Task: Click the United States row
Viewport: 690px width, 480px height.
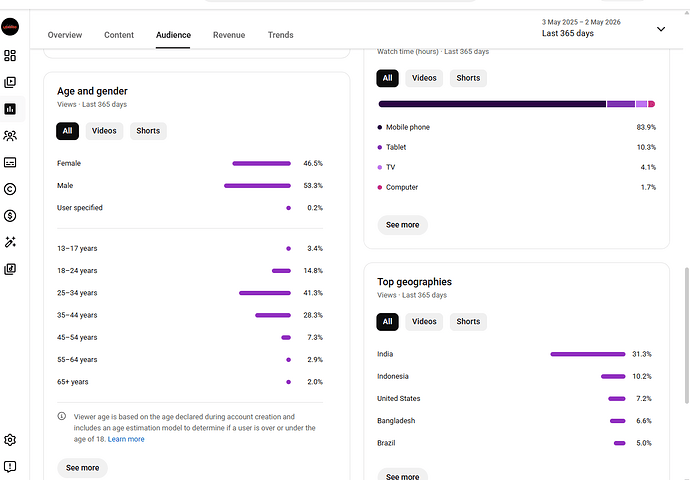Action: click(x=514, y=399)
